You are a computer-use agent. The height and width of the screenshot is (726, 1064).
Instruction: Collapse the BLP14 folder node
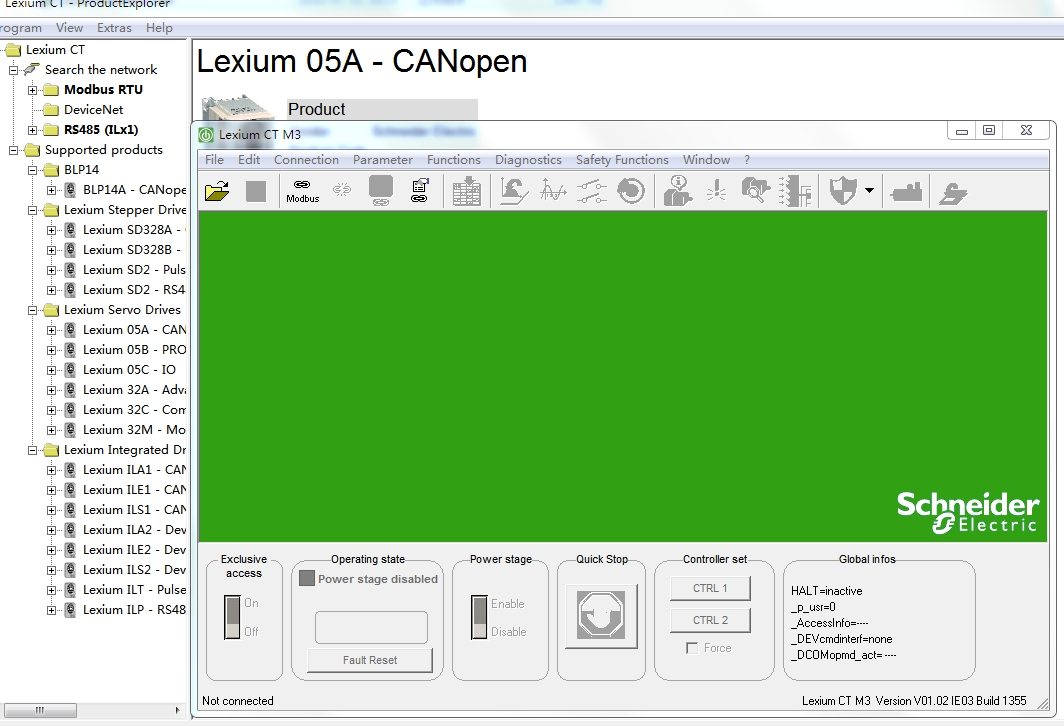point(32,170)
